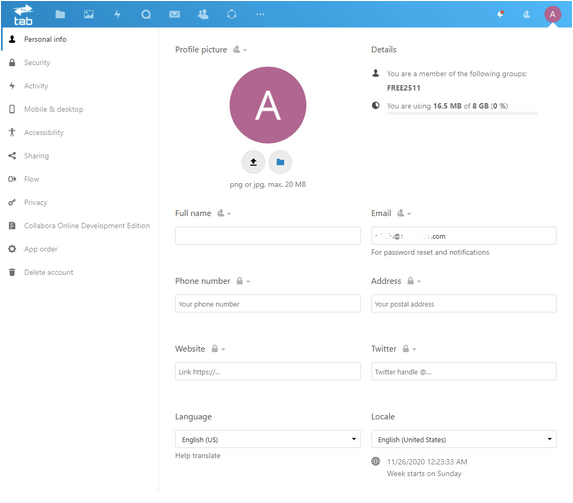This screenshot has height=503, width=573.
Task: Open the more apps ellipsis menu
Action: click(x=260, y=14)
